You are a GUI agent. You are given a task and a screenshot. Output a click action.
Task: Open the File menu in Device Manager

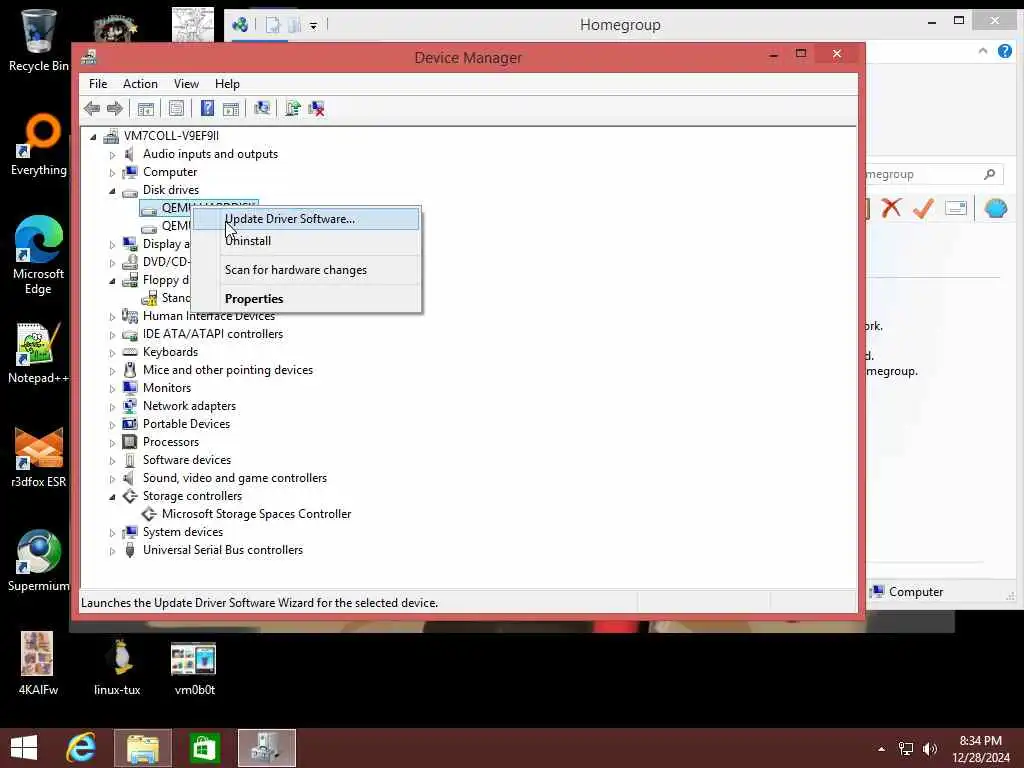click(x=98, y=84)
